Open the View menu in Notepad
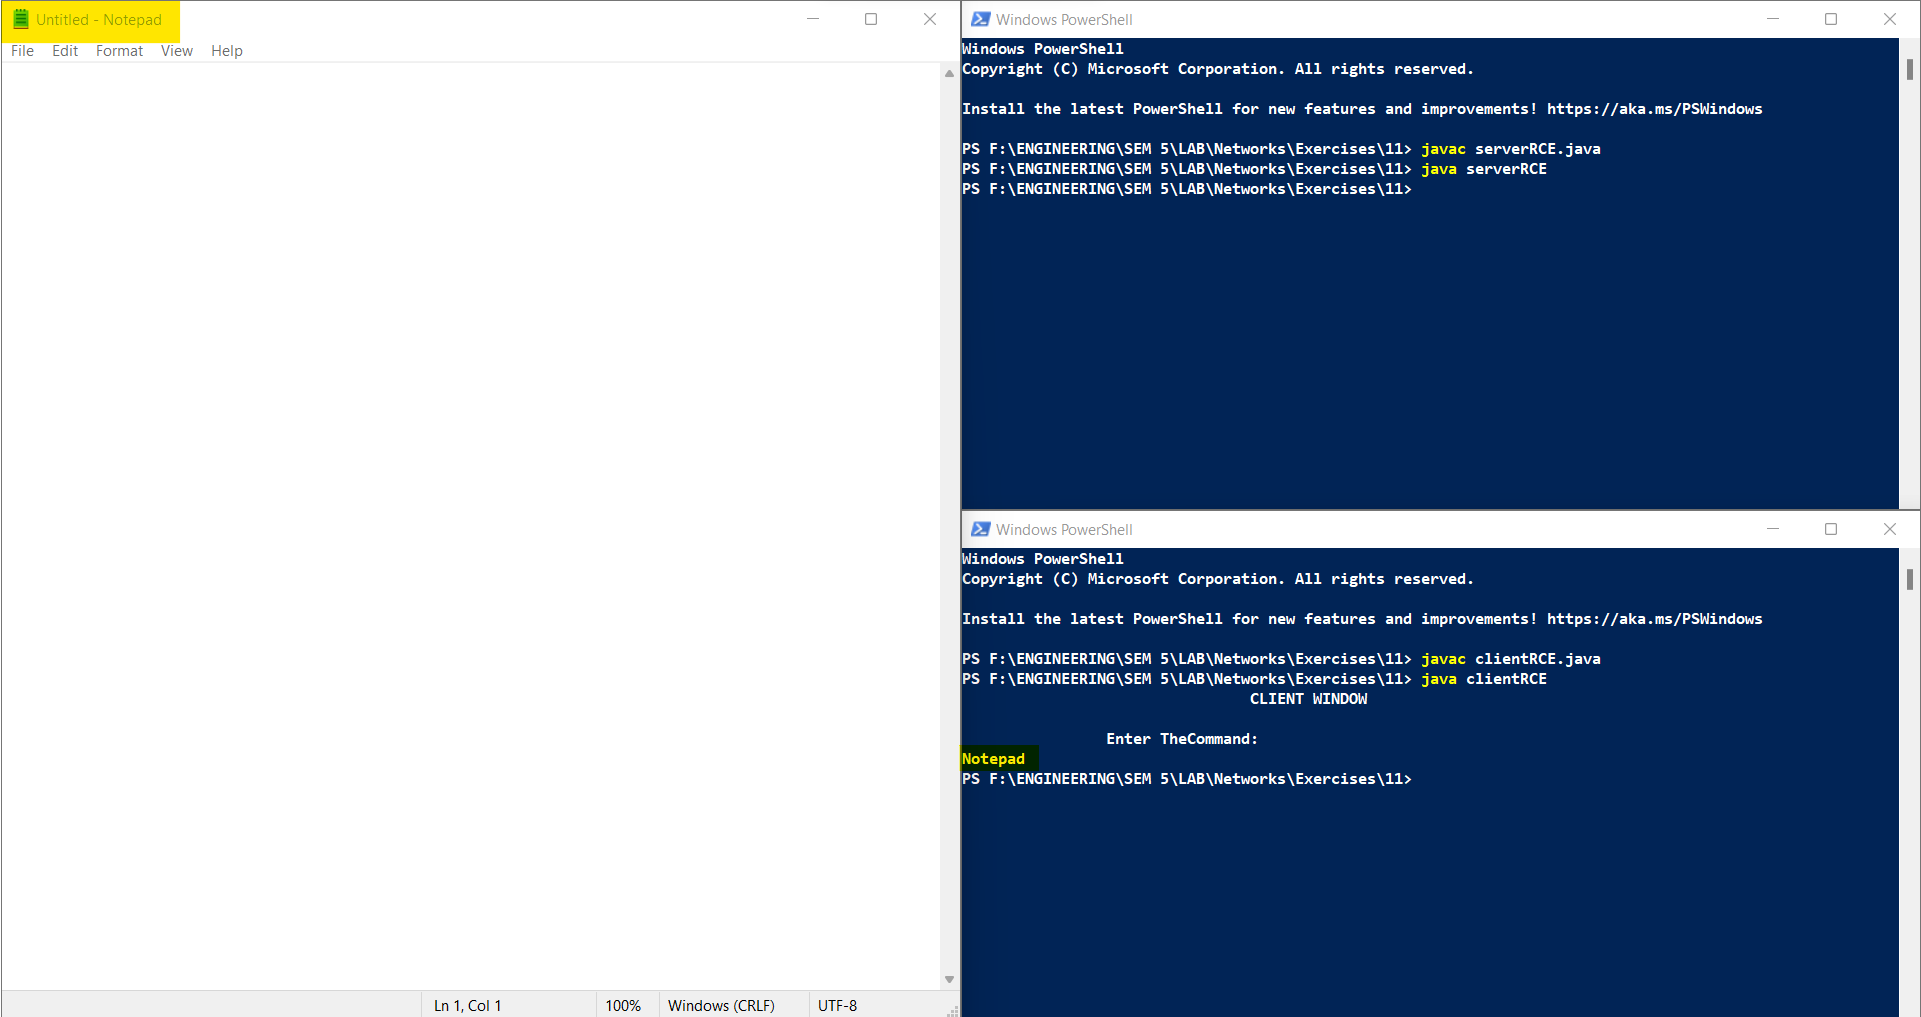Image resolution: width=1921 pixels, height=1017 pixels. point(177,51)
